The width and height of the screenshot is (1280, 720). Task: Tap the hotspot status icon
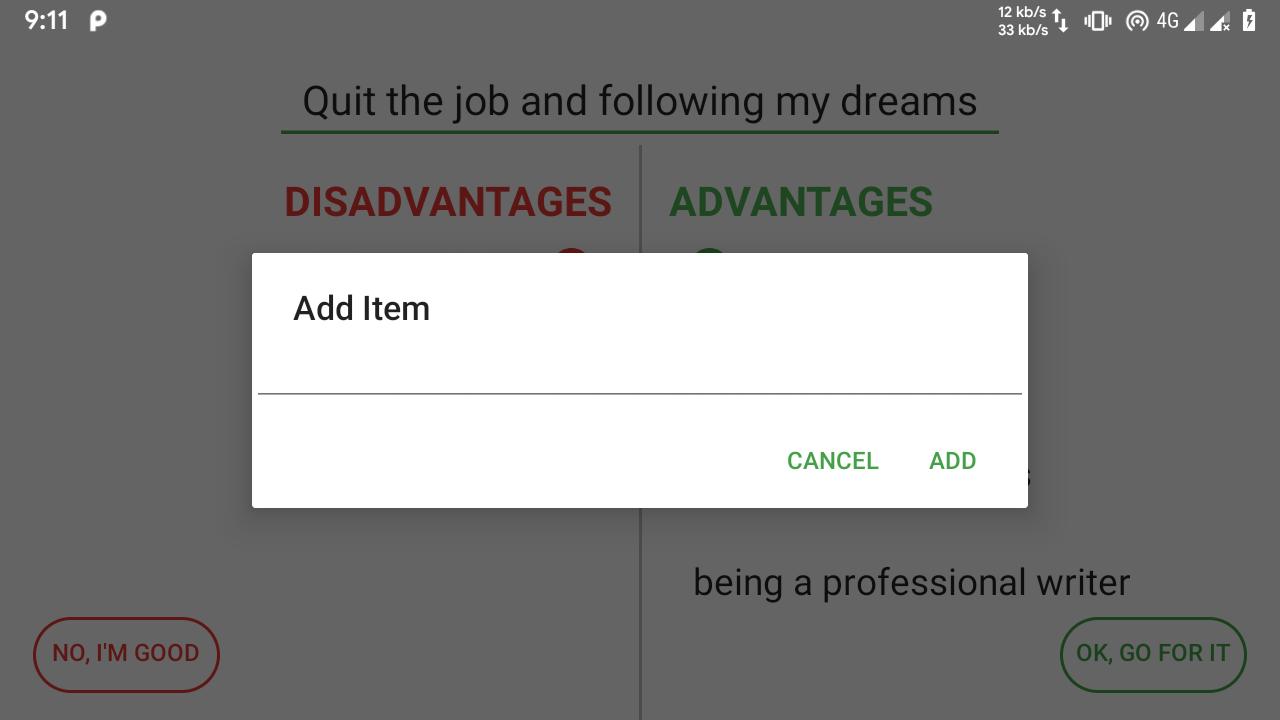pyautogui.click(x=1136, y=21)
